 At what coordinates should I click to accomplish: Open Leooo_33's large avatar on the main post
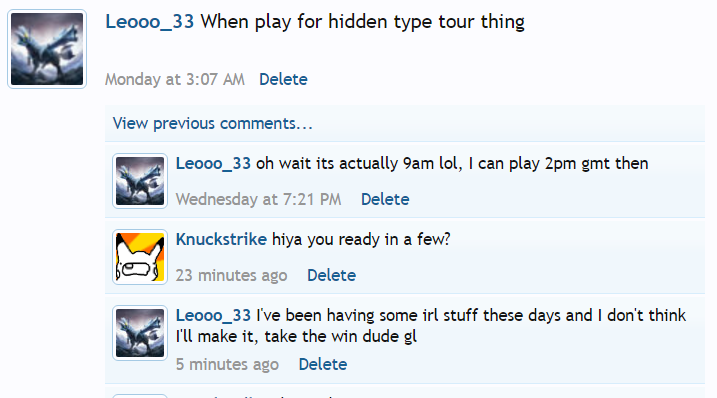tap(47, 49)
